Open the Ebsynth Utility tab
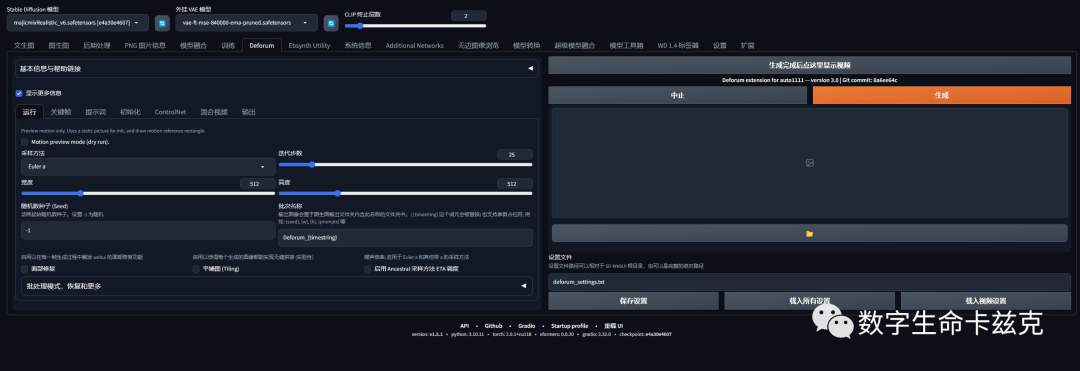 coord(309,45)
